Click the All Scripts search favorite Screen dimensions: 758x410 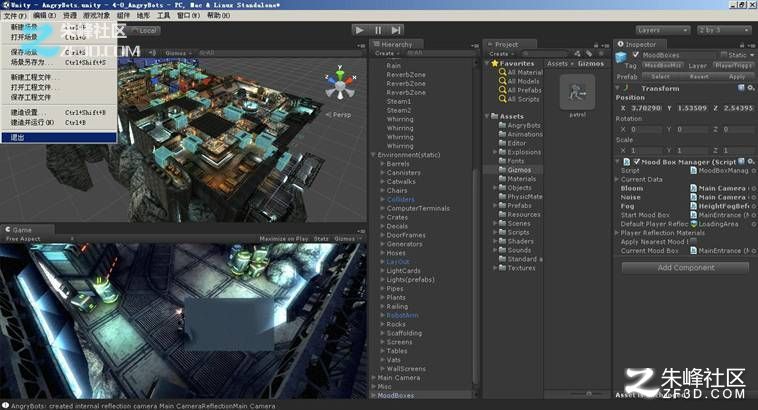click(x=519, y=99)
